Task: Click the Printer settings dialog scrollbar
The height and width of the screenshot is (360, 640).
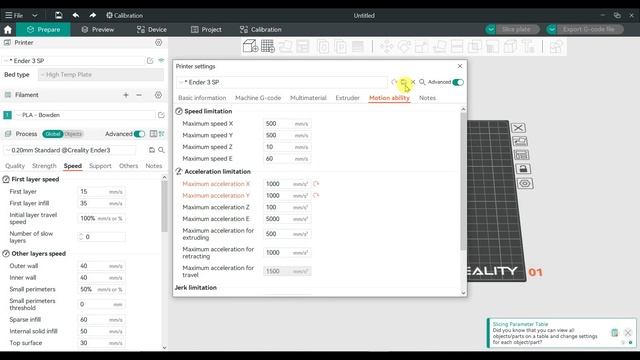Action: [463, 181]
